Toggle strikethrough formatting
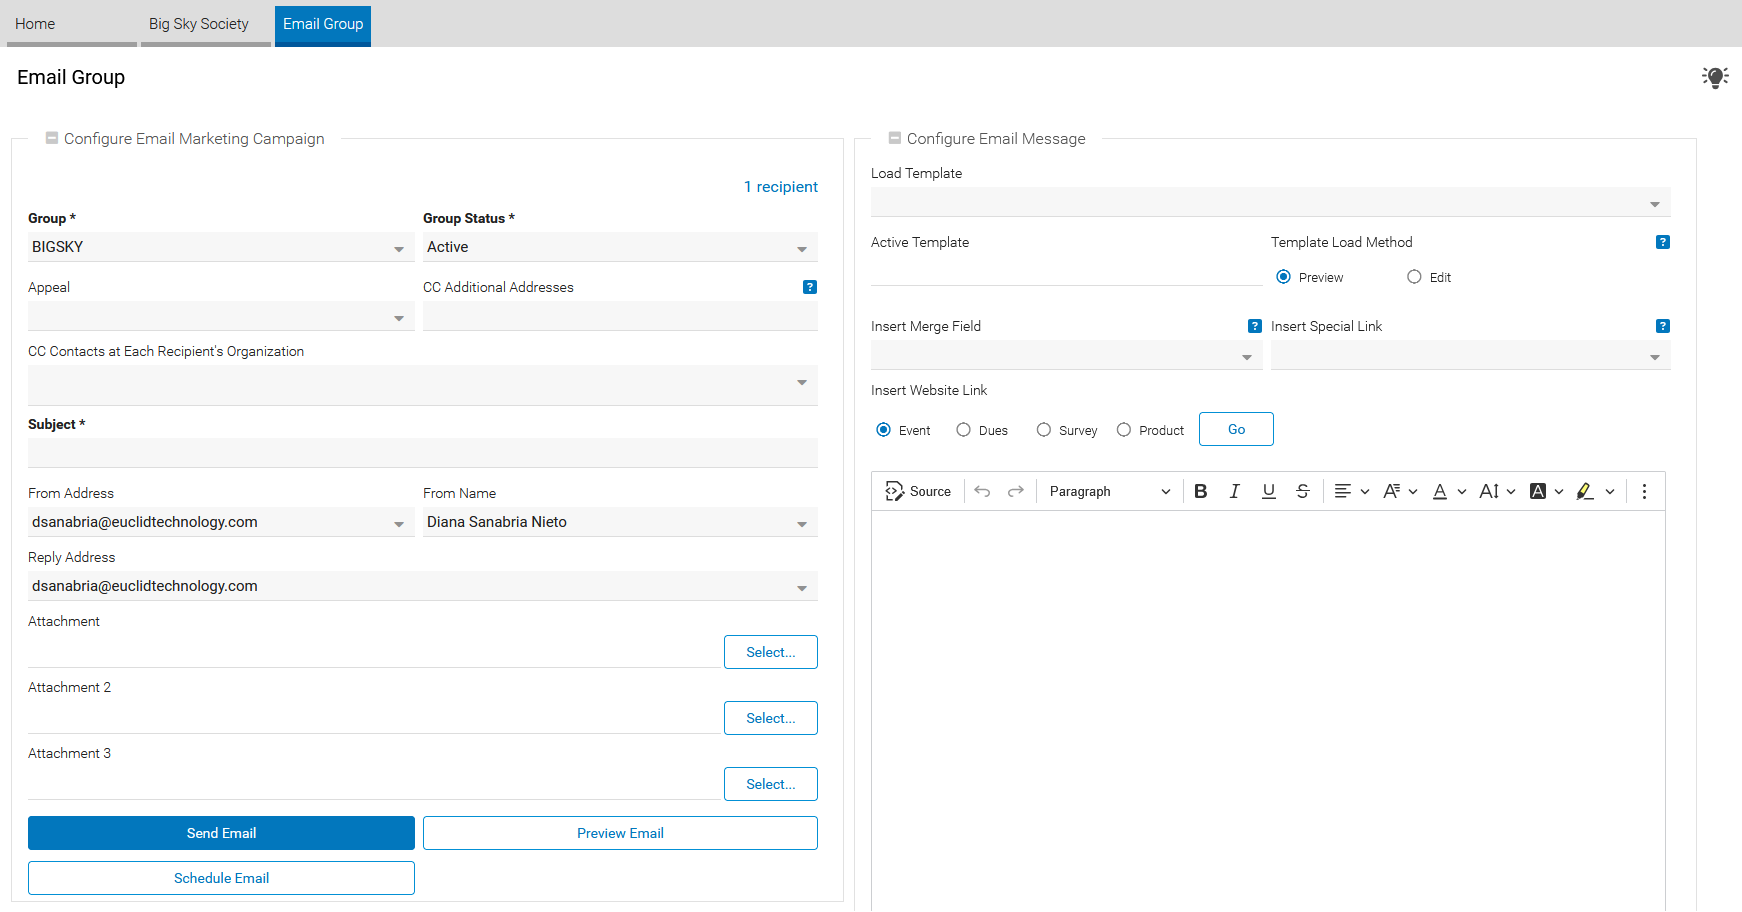Image resolution: width=1742 pixels, height=912 pixels. click(1303, 491)
